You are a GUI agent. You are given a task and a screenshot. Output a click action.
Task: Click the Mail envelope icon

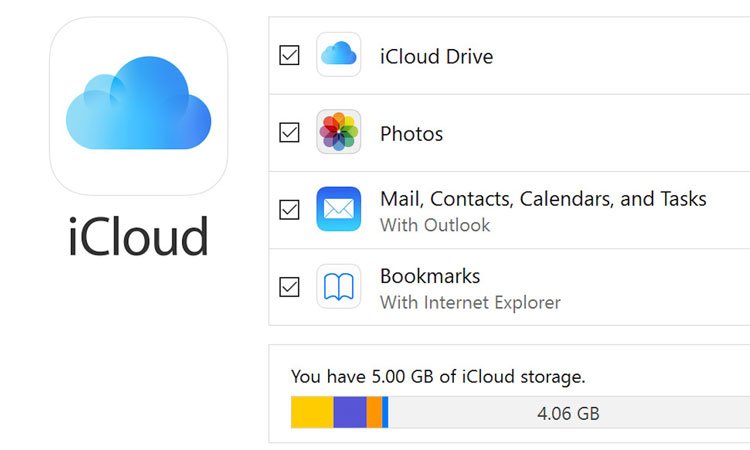coord(339,209)
